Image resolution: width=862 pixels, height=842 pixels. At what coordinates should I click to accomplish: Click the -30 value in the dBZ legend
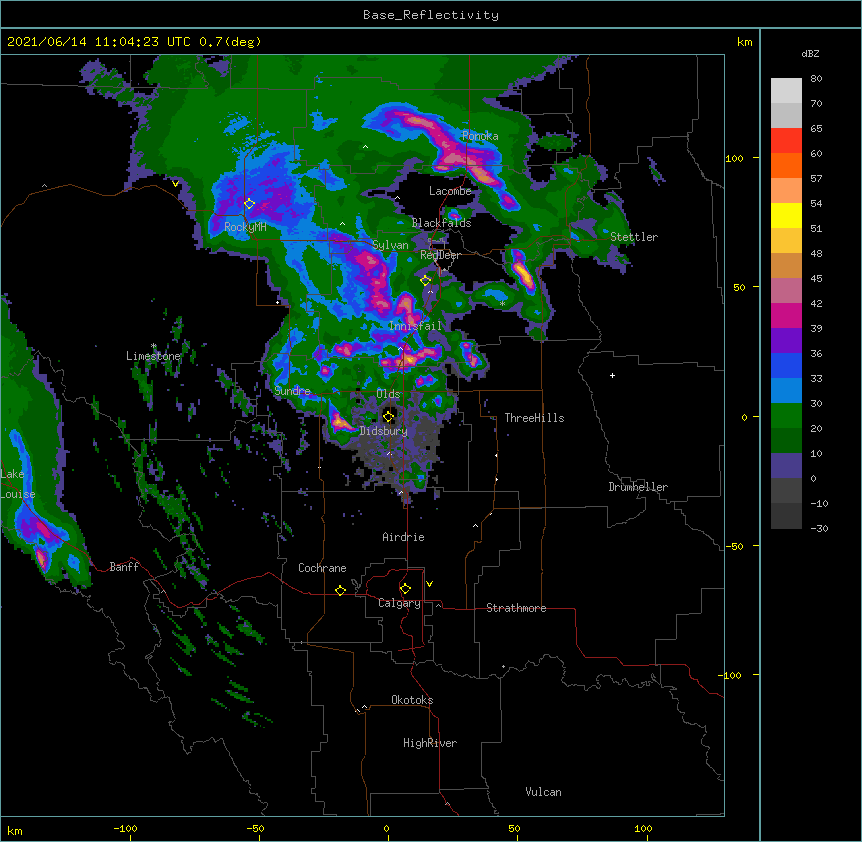coord(819,528)
